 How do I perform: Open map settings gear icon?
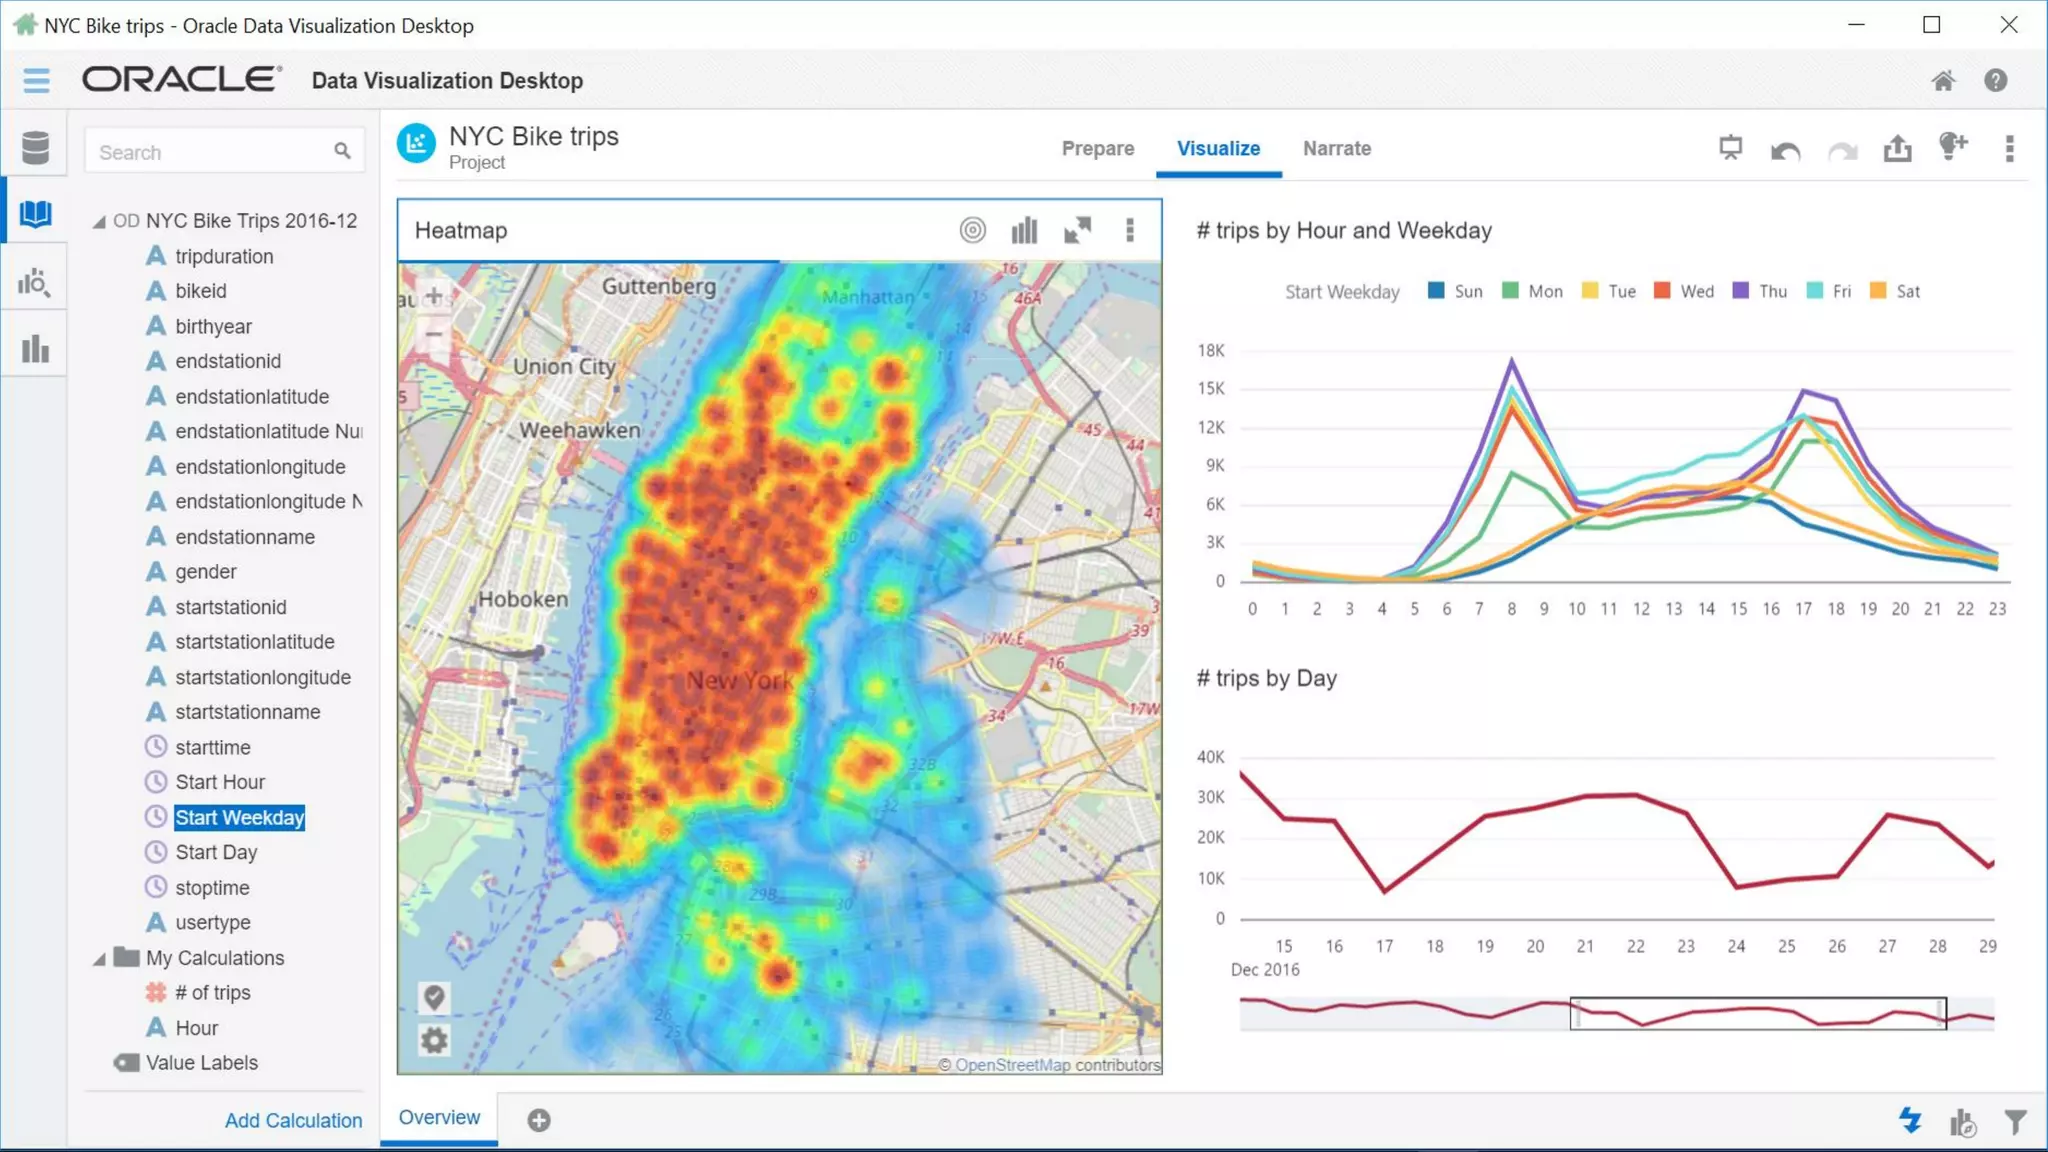[x=434, y=1041]
